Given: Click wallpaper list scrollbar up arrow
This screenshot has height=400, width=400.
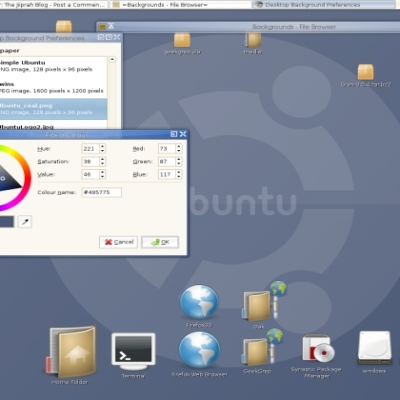Looking at the screenshot, I should coord(112,59).
